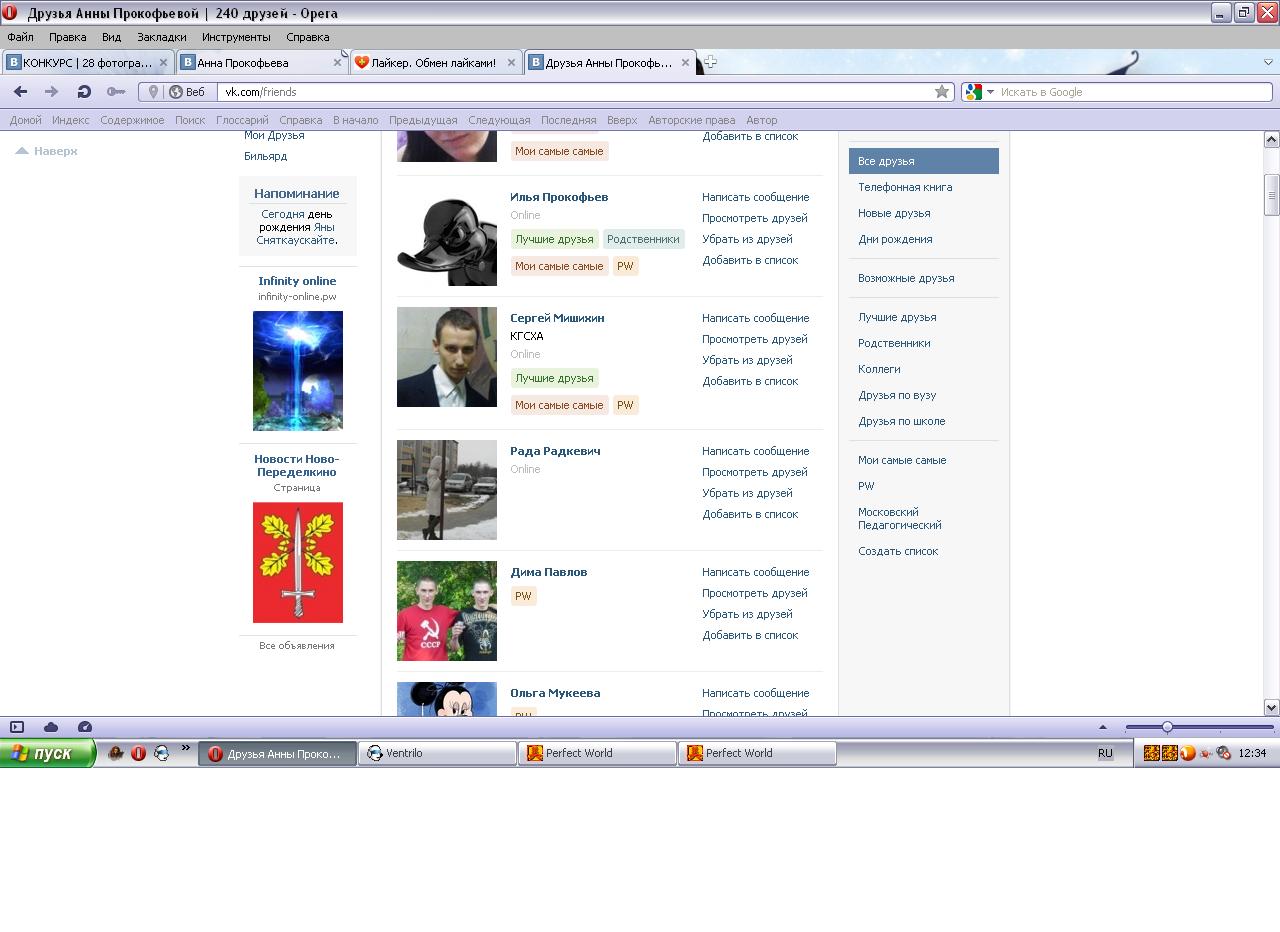Open Илья Прокофьев's profile
Image resolution: width=1280 pixels, height=932 pixels.
pos(559,197)
